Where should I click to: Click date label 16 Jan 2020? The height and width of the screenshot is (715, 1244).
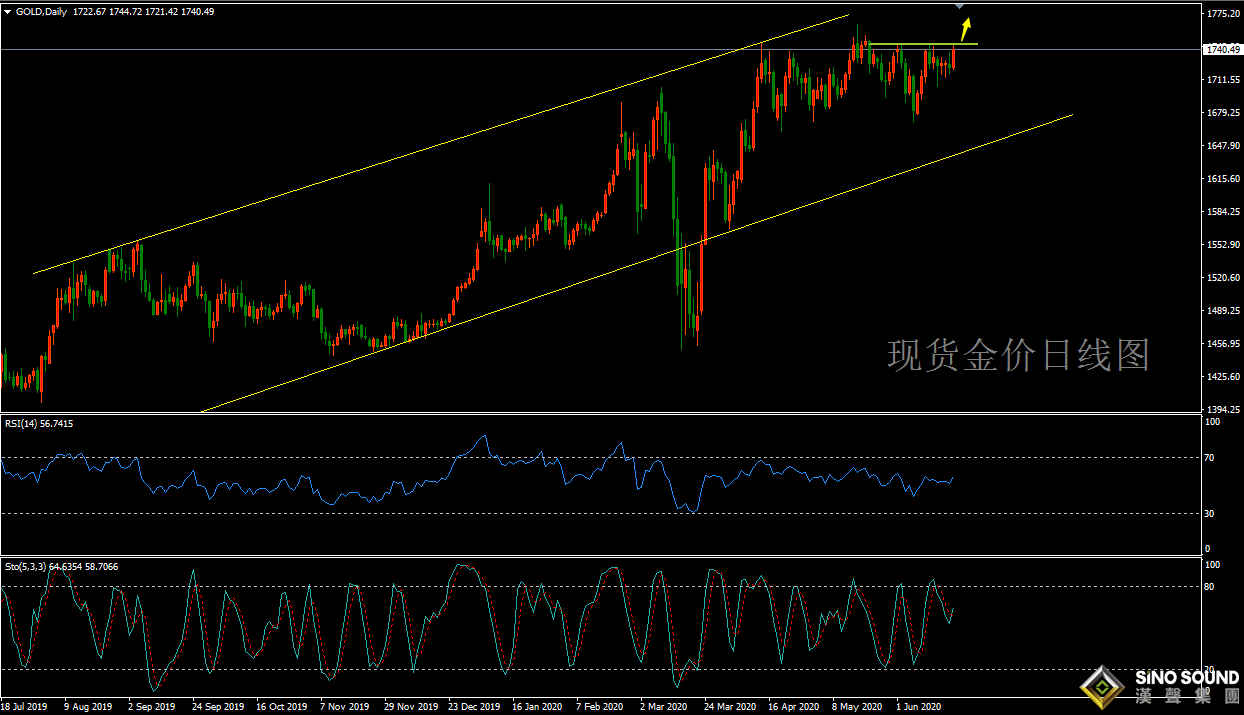pos(538,706)
